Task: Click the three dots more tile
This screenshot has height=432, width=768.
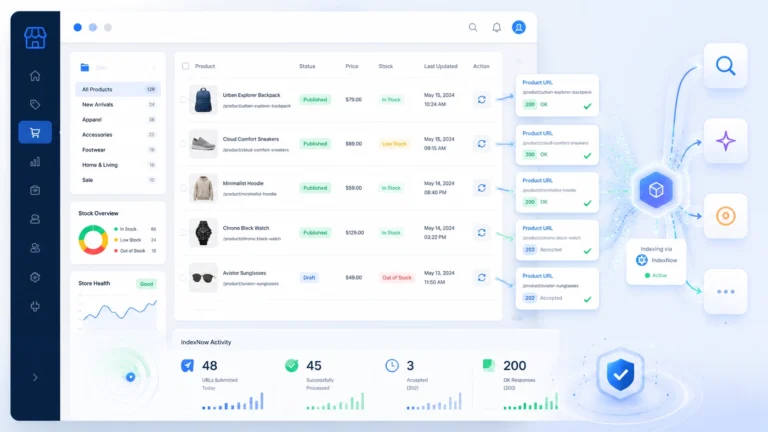Action: point(725,291)
